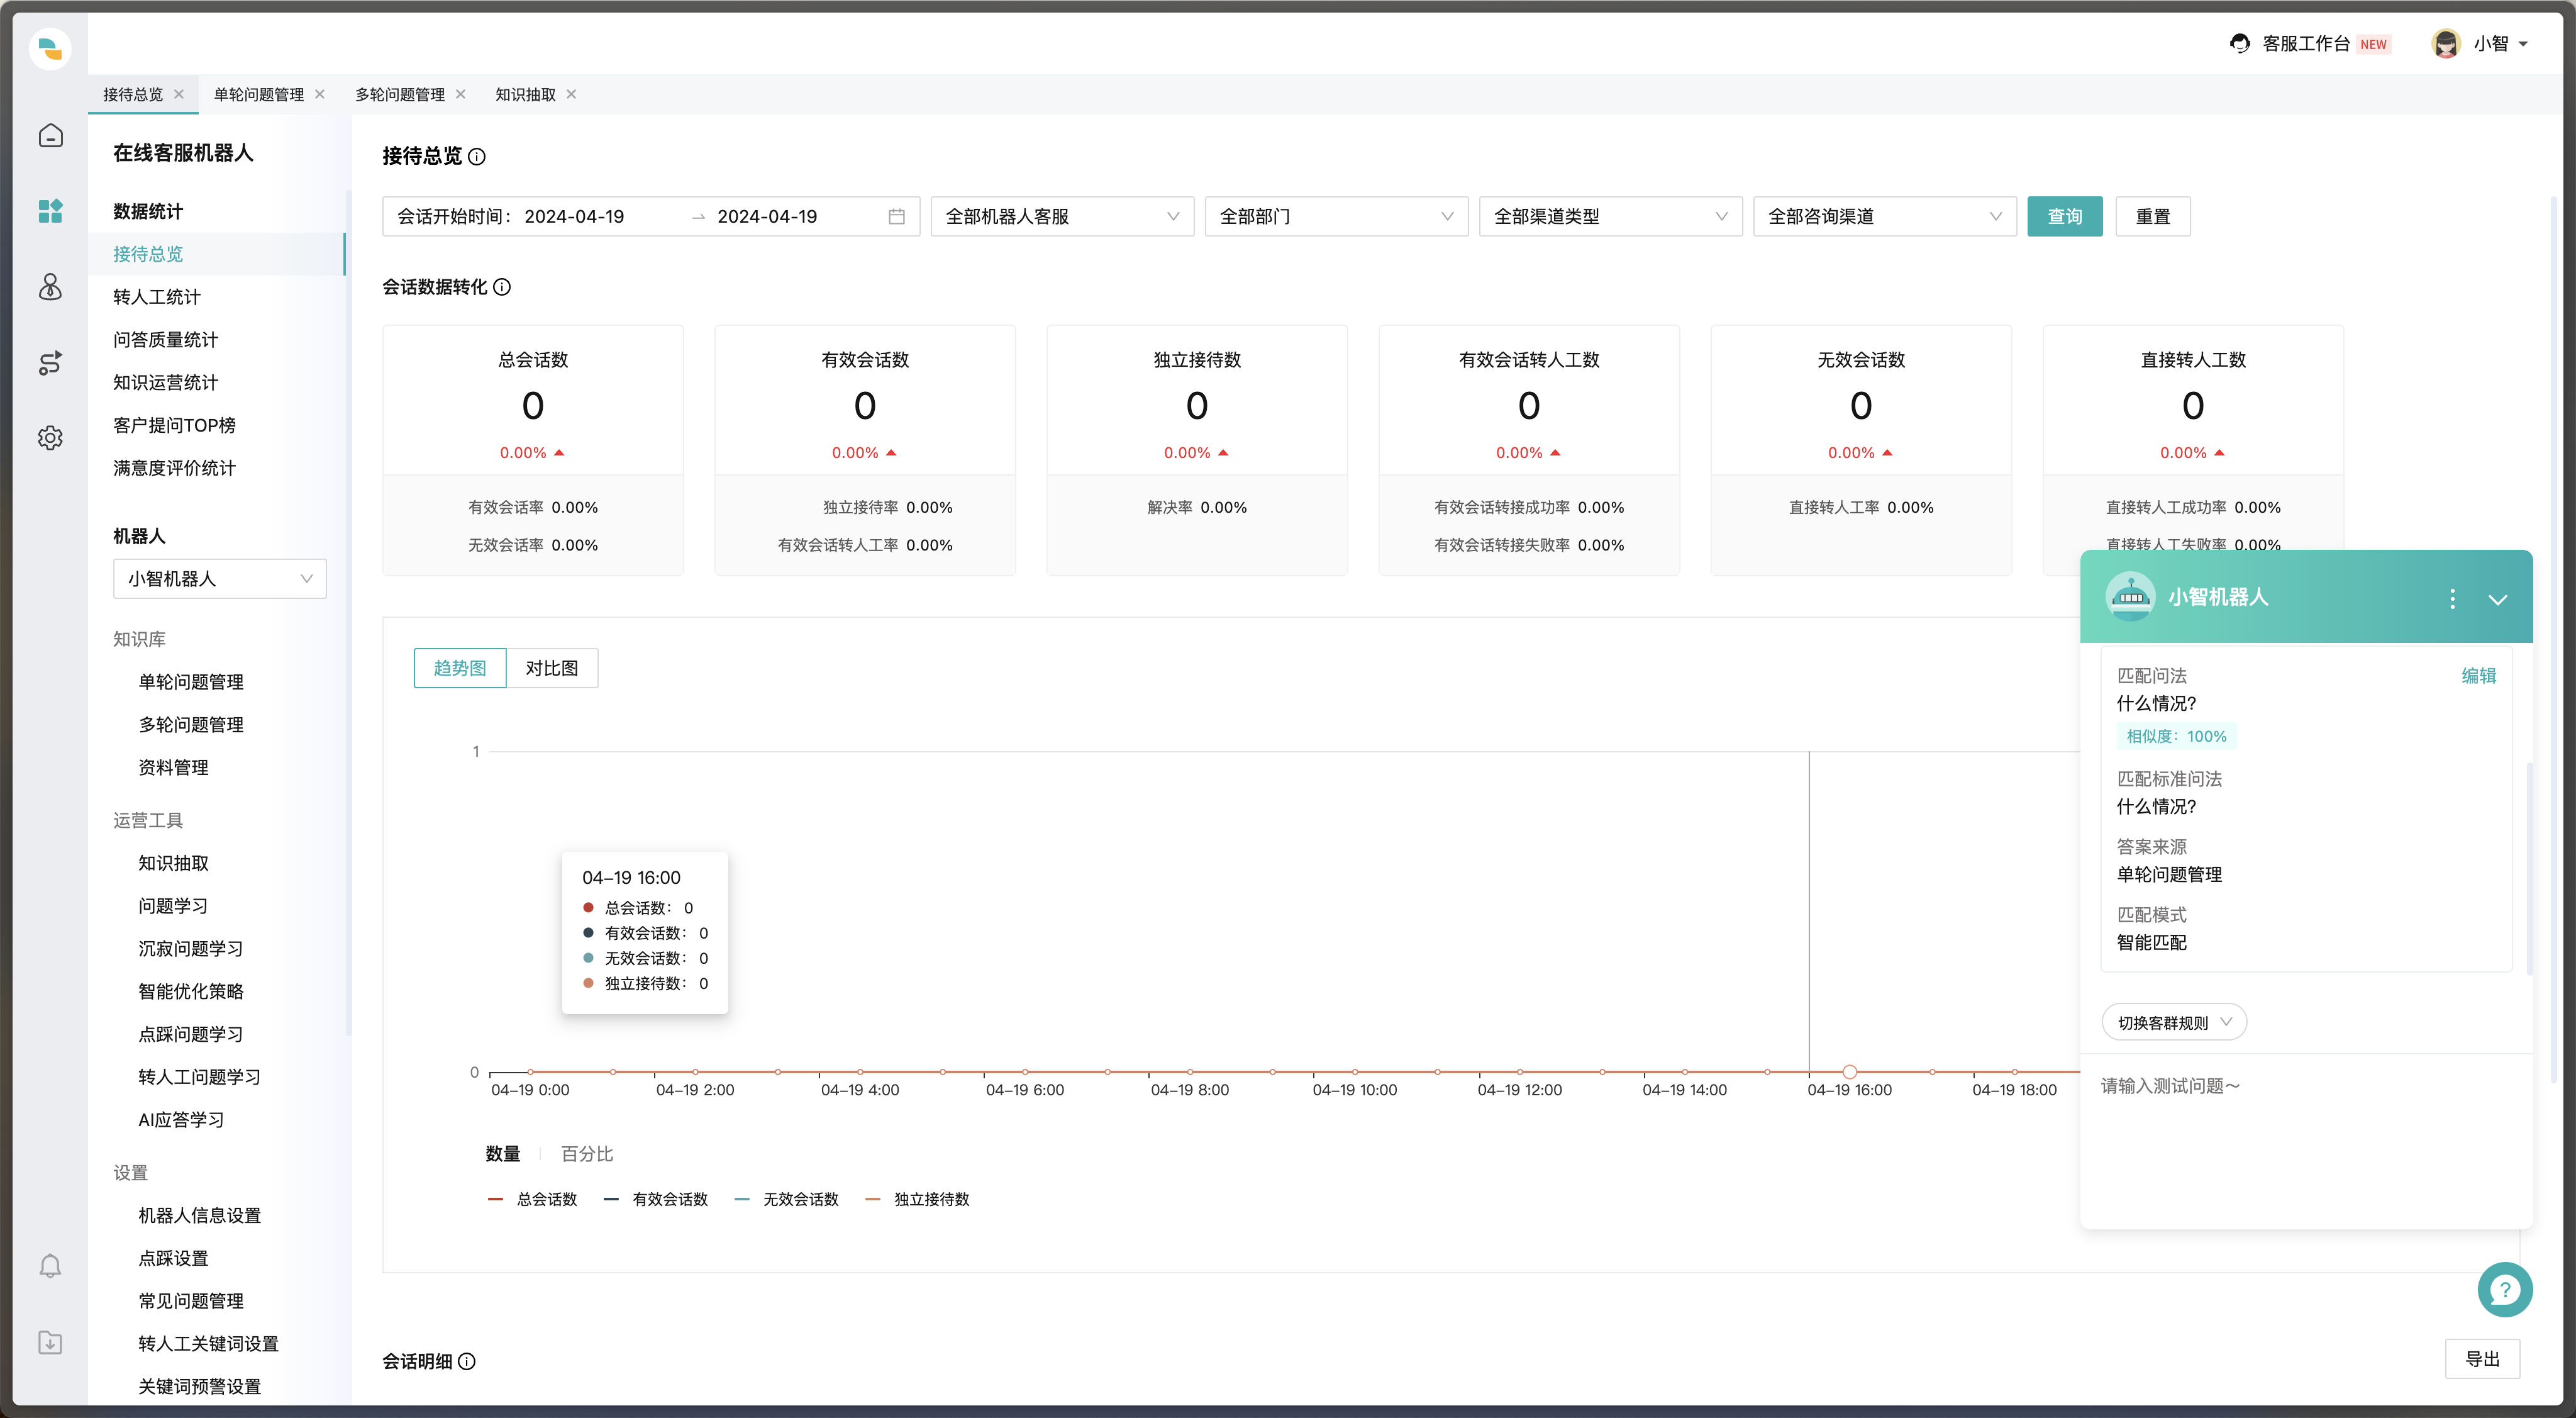Click the 请输入测试问题 chat input
The height and width of the screenshot is (1418, 2576).
point(2306,1140)
